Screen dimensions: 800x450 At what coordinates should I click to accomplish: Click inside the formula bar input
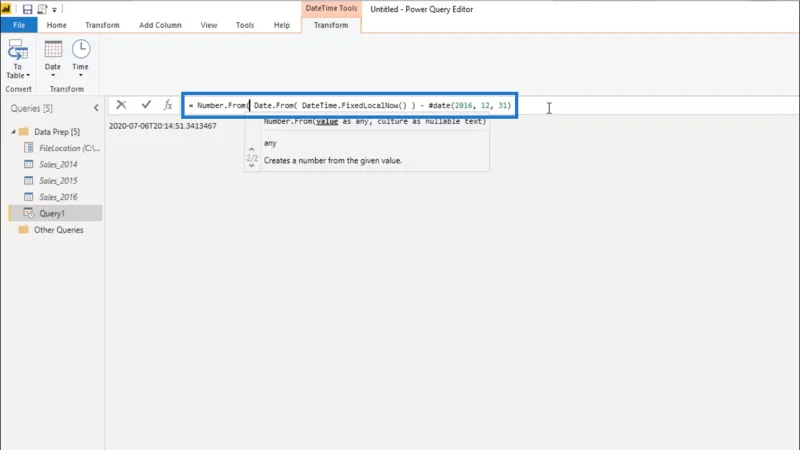349,106
